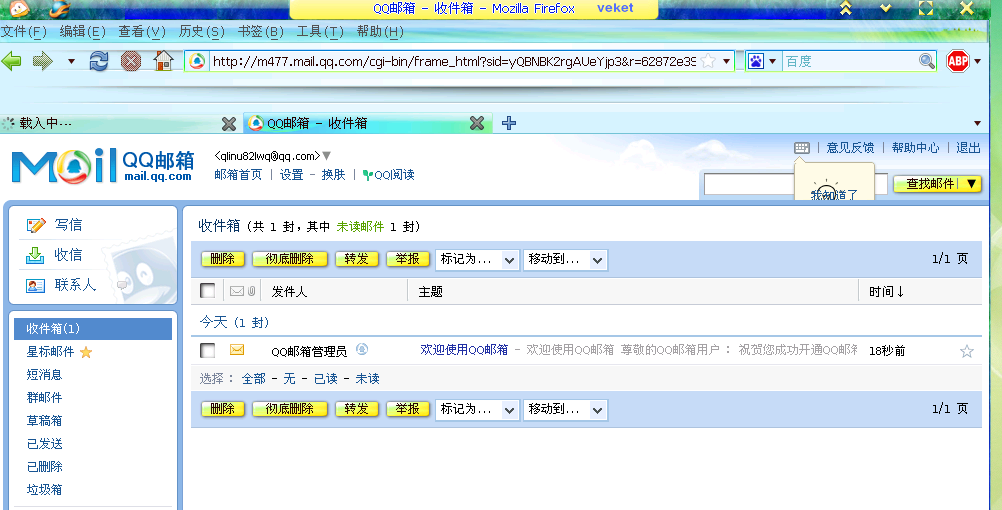This screenshot has height=510, width=1002.
Task: Click the attachment paperclip column header
Action: click(252, 291)
